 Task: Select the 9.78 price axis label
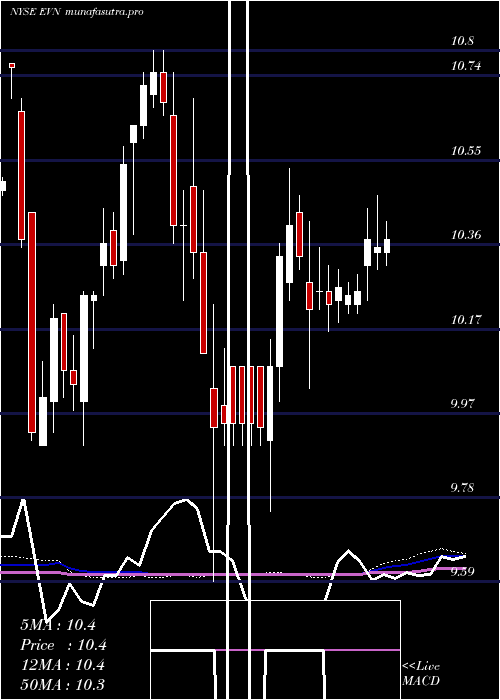point(462,488)
